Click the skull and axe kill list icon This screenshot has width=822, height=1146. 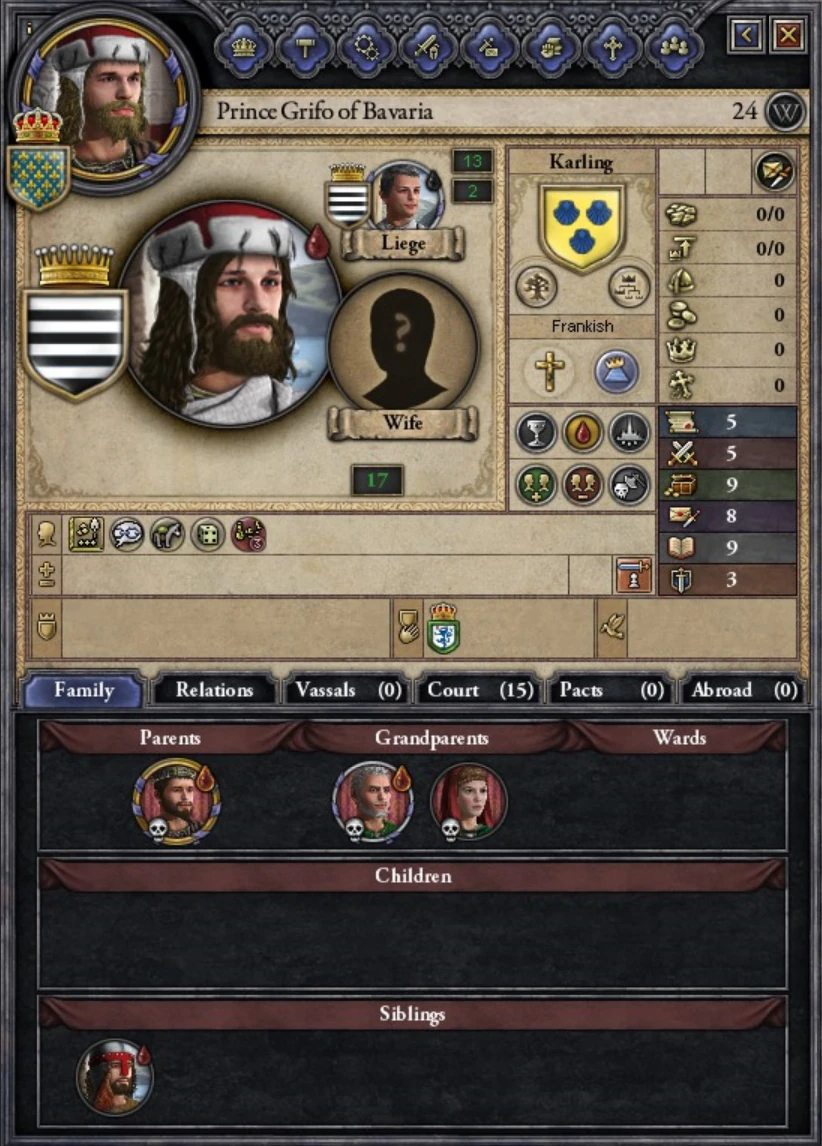(630, 484)
